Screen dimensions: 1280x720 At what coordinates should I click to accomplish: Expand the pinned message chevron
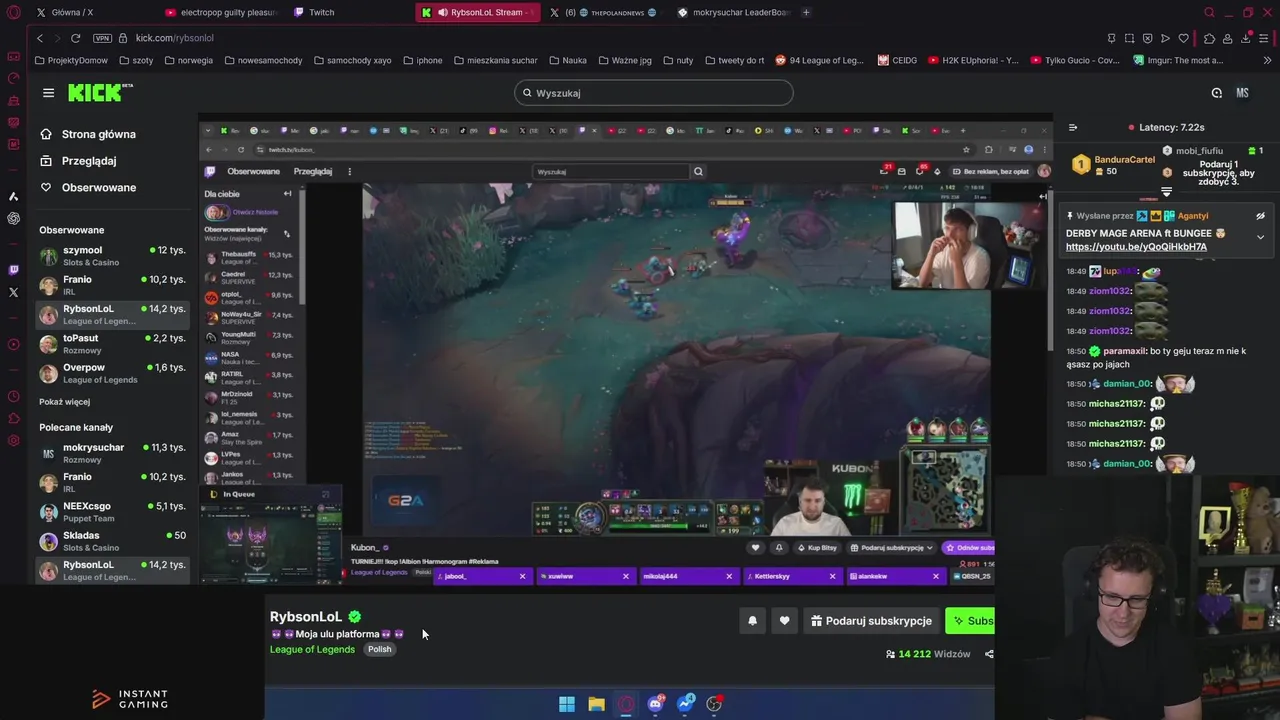(x=1260, y=237)
